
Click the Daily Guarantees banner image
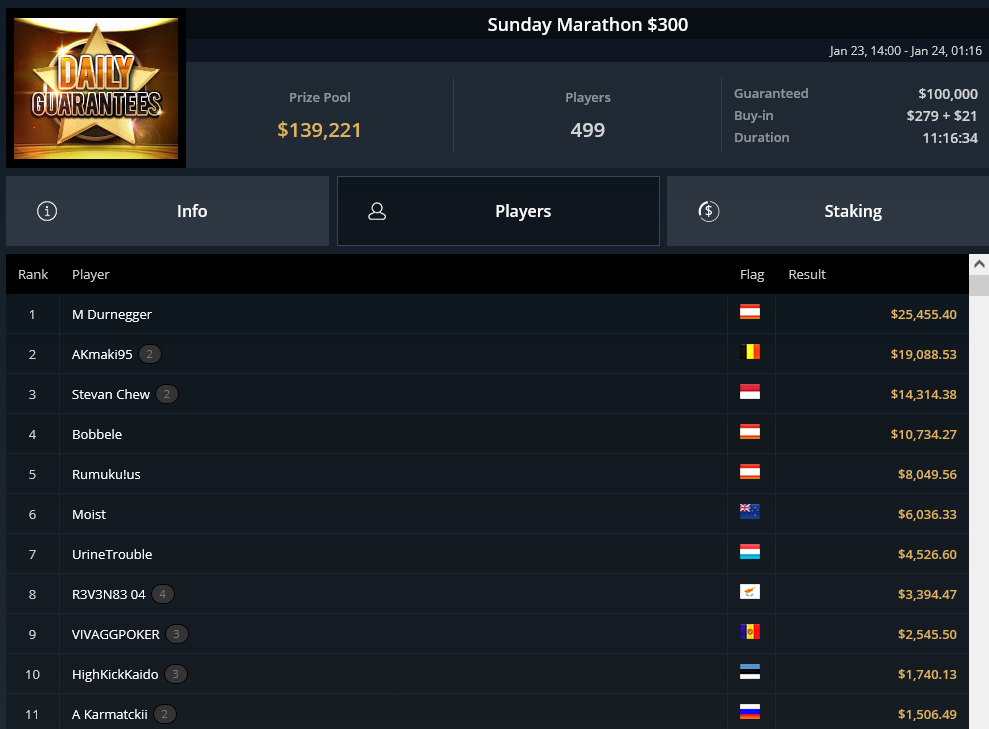pos(96,88)
